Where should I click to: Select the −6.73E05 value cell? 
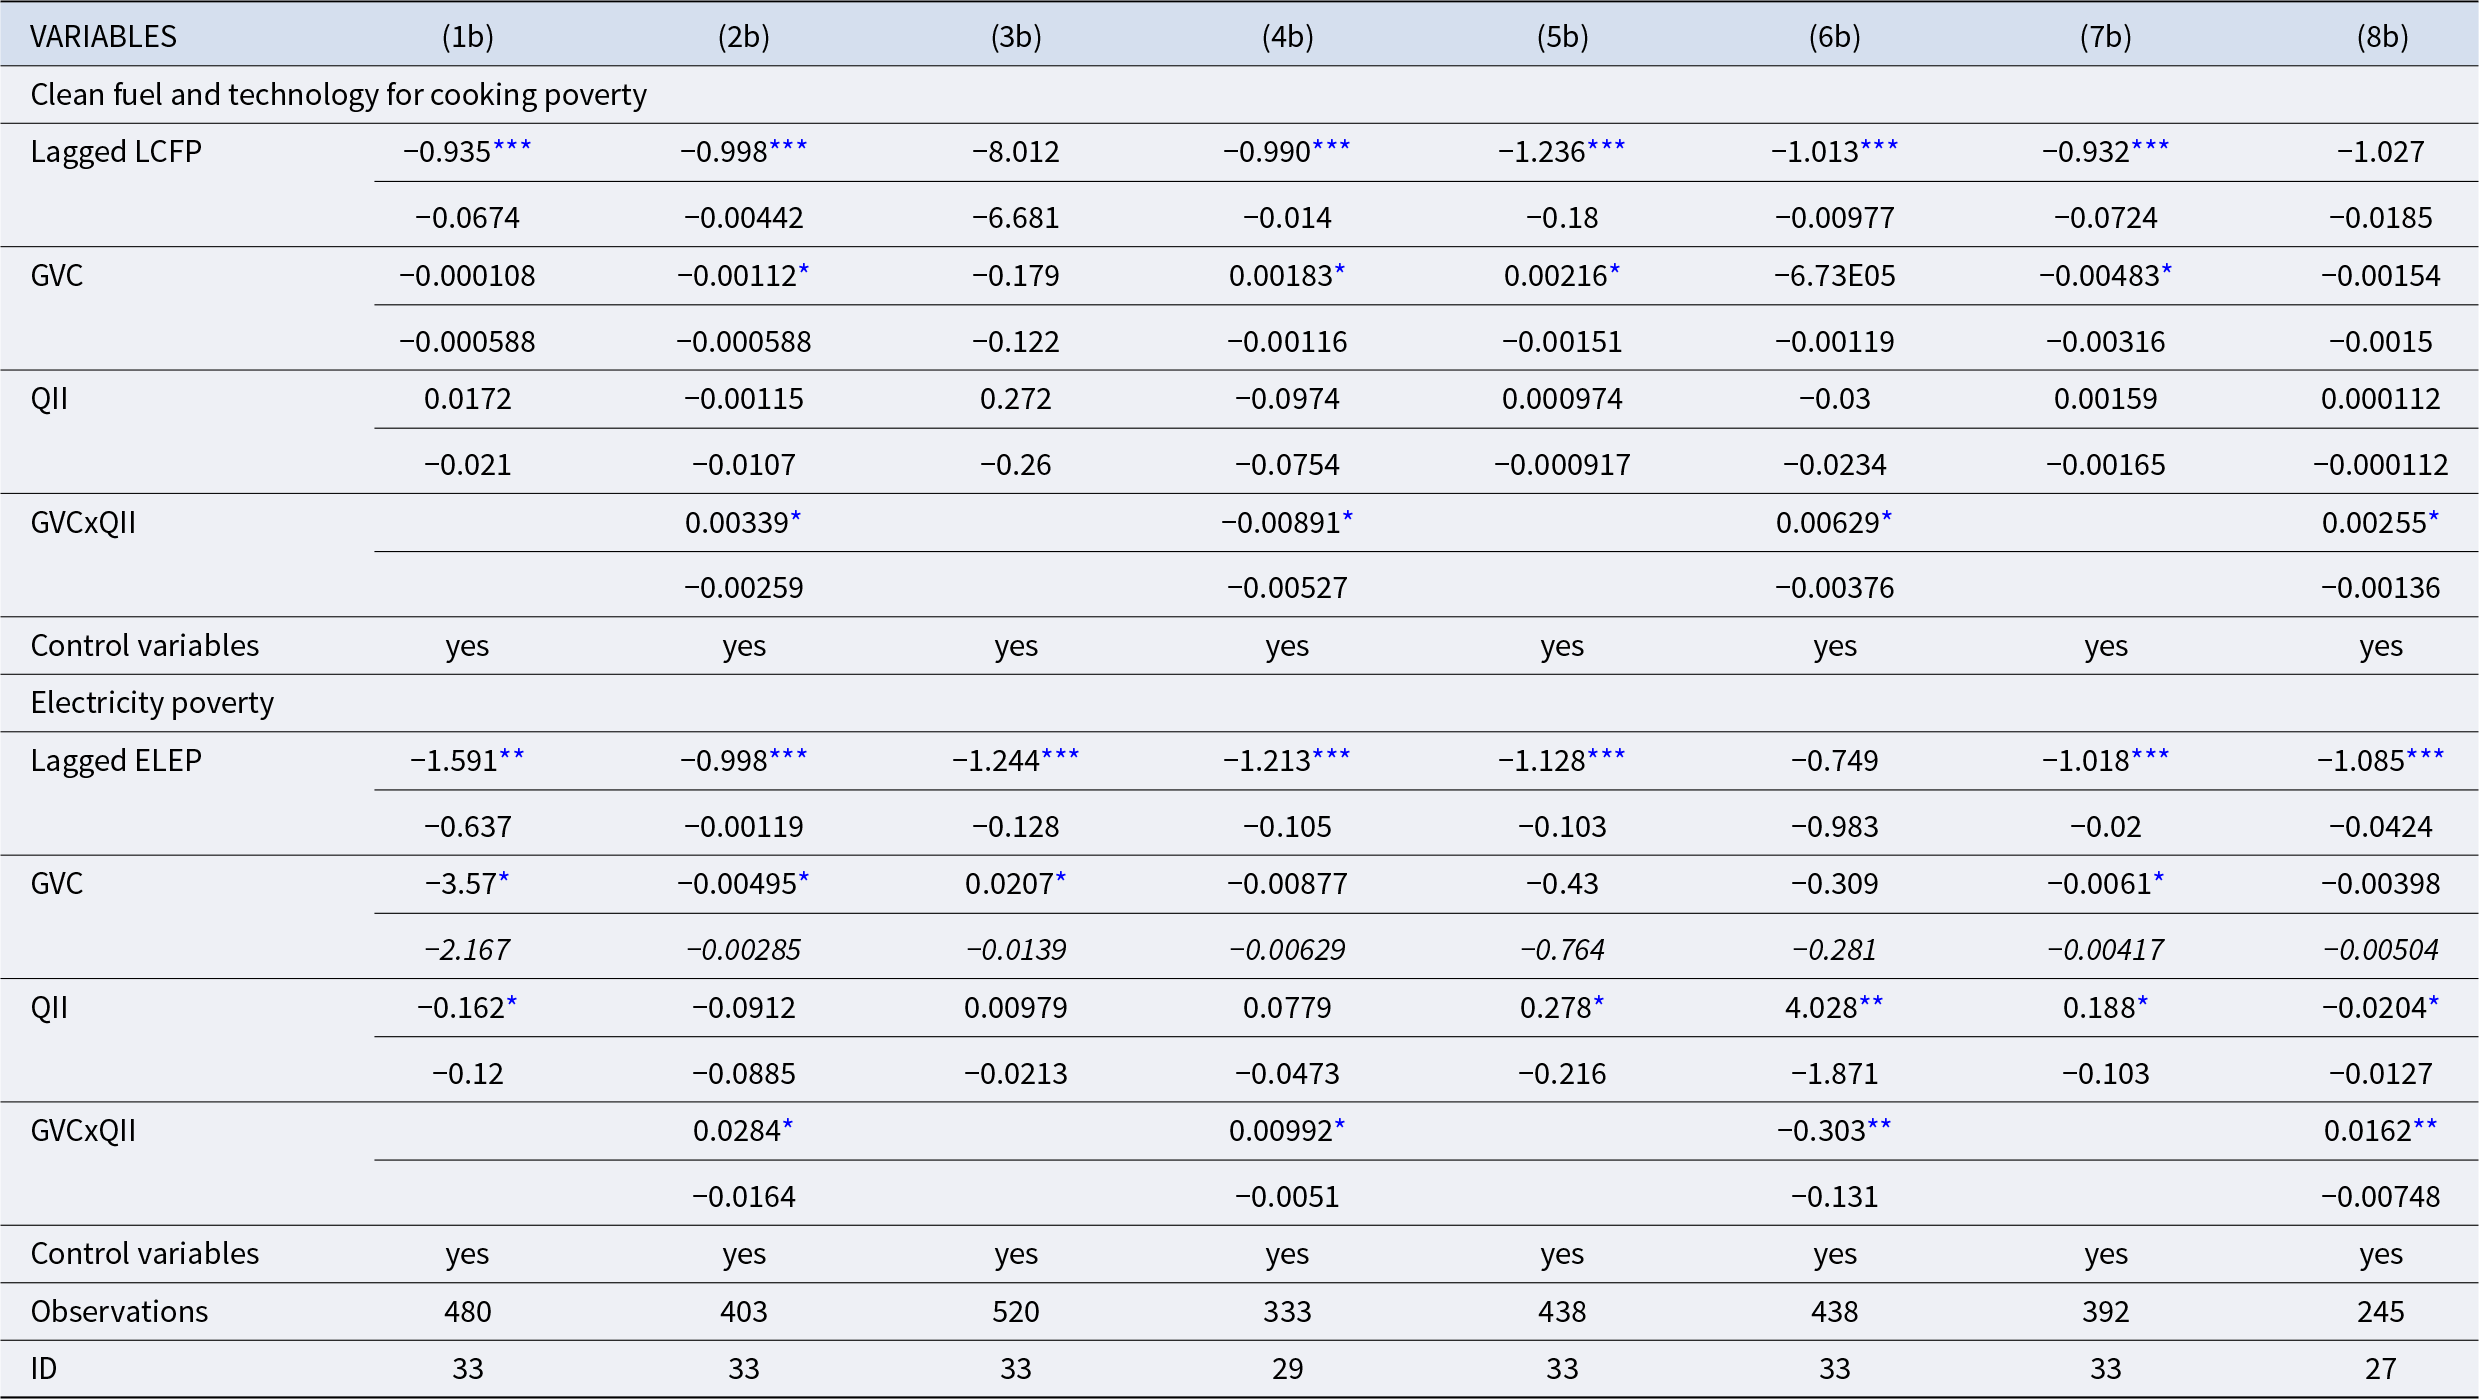pyautogui.click(x=1834, y=276)
